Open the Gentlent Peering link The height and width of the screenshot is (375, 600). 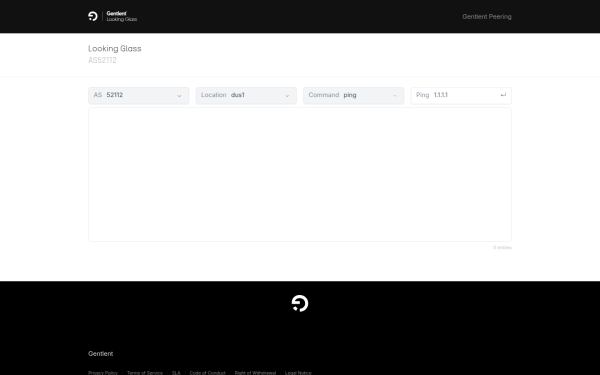(487, 16)
